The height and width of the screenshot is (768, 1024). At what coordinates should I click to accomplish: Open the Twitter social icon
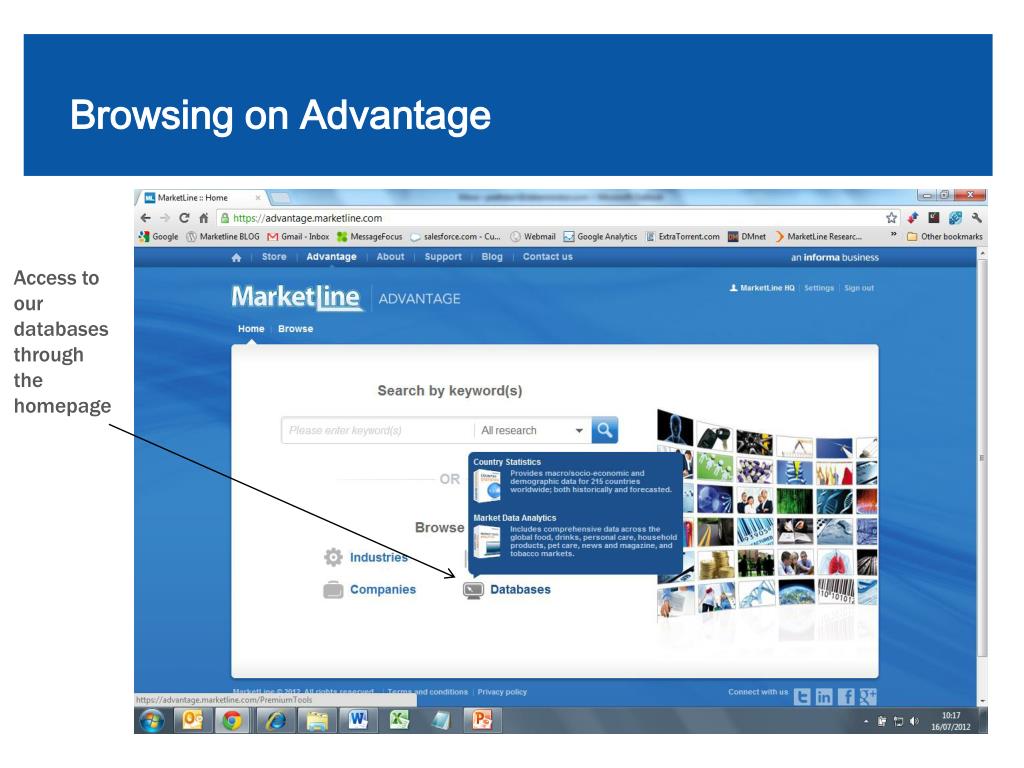[x=802, y=697]
